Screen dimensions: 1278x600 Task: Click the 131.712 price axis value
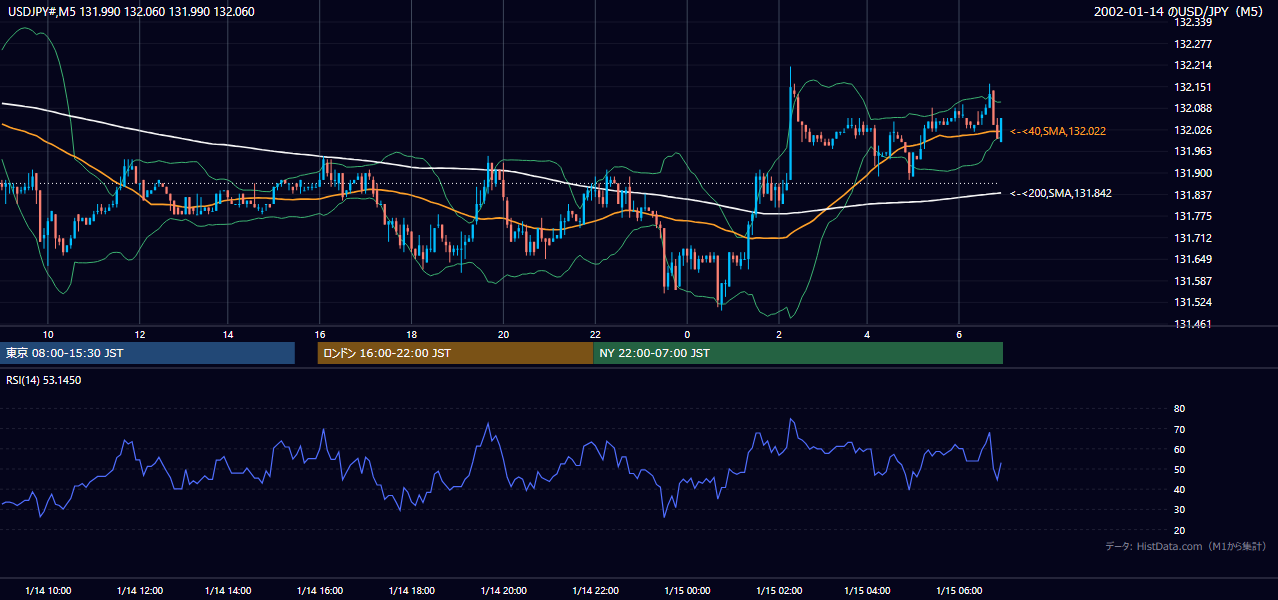click(1193, 238)
